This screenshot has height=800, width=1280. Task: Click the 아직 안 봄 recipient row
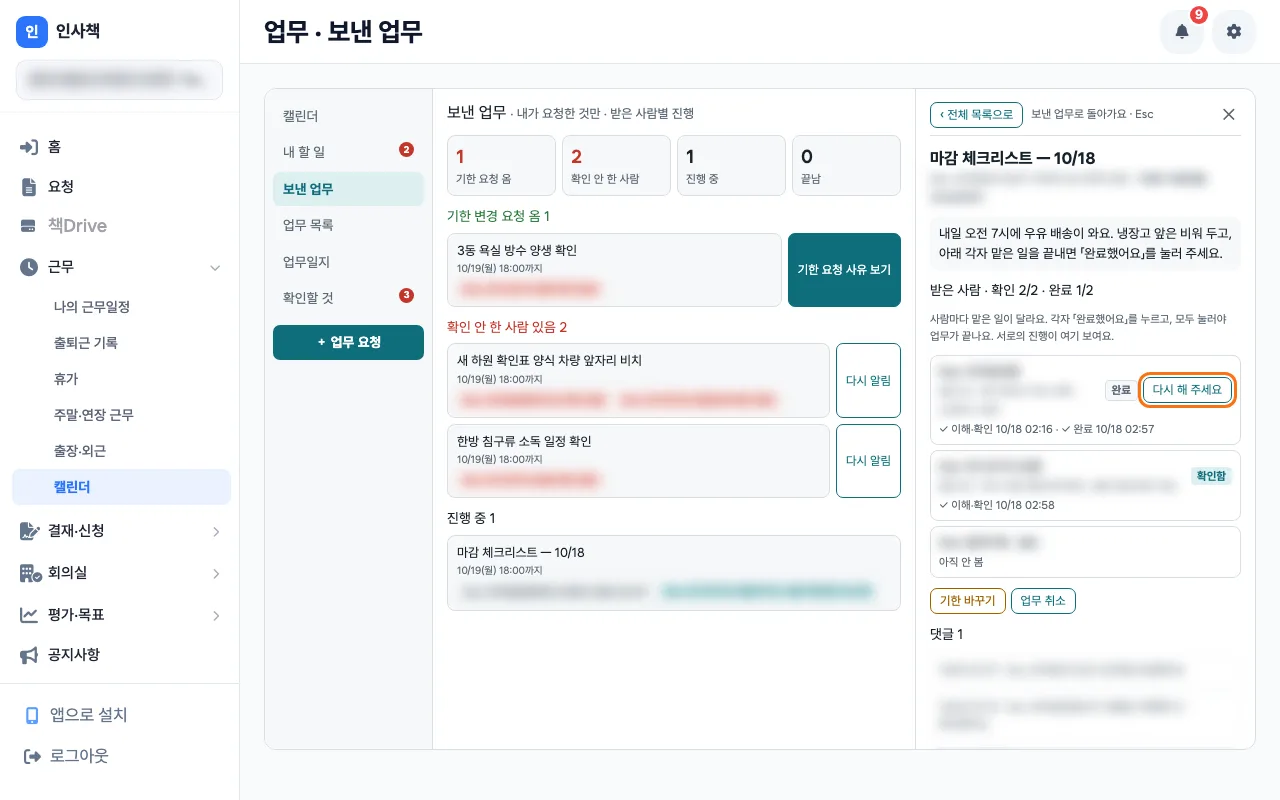click(x=1085, y=552)
